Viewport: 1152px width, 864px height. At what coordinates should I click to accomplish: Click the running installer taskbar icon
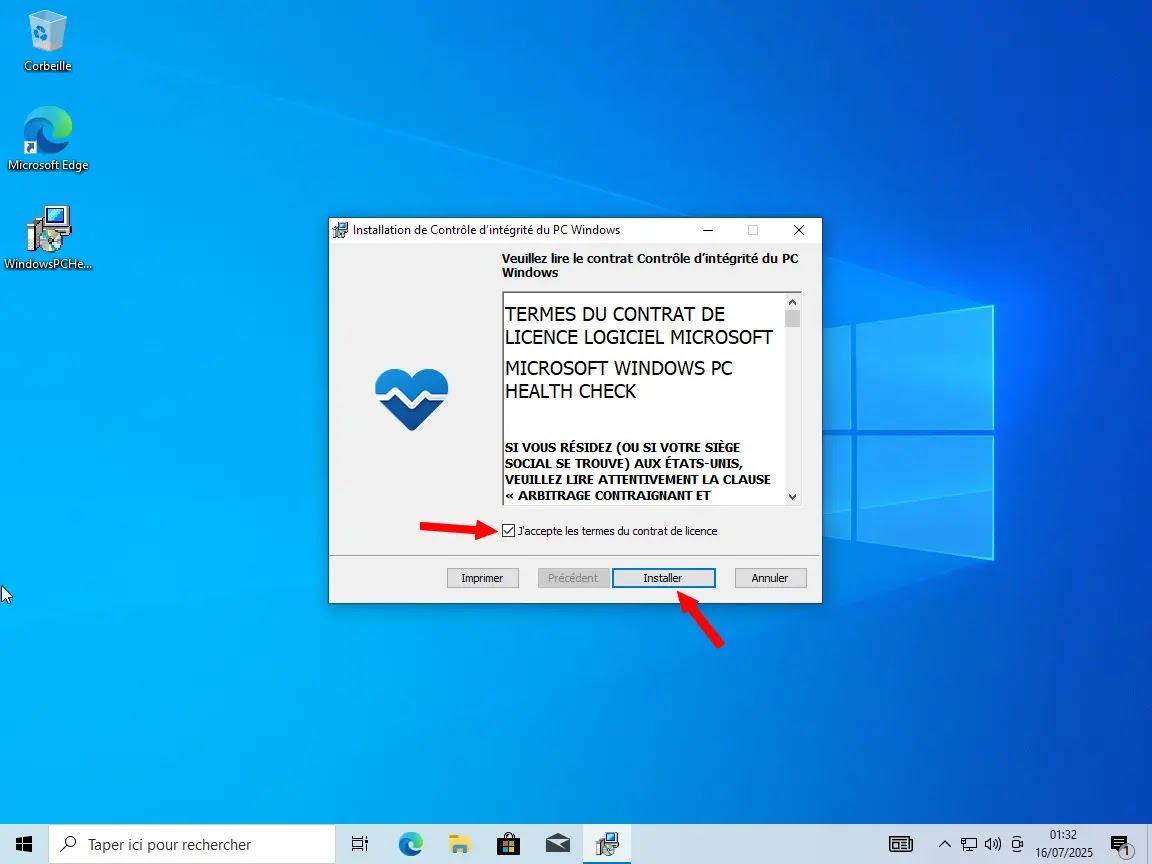[607, 844]
